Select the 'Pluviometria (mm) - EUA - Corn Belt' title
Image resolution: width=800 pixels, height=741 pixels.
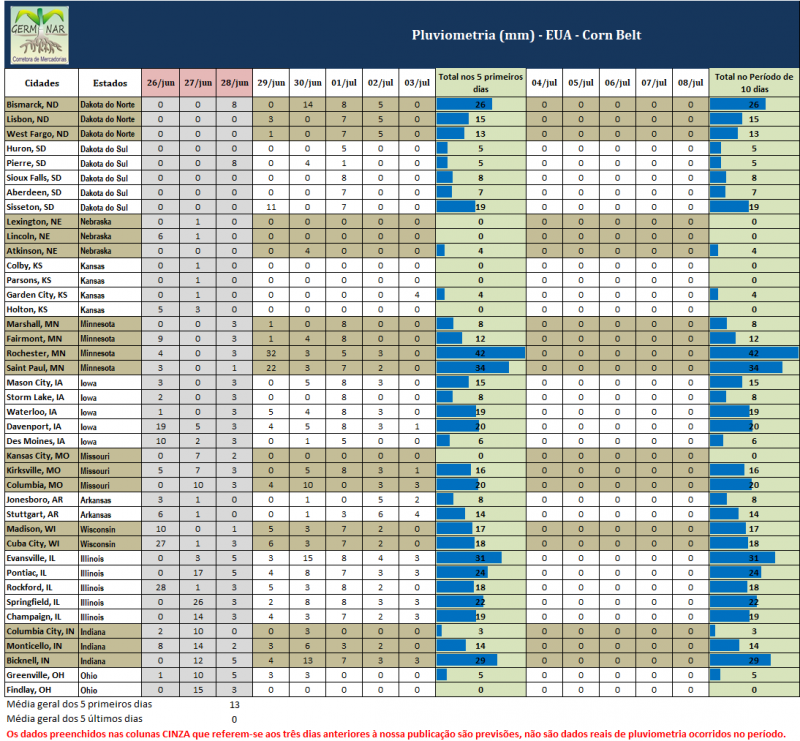click(x=526, y=35)
